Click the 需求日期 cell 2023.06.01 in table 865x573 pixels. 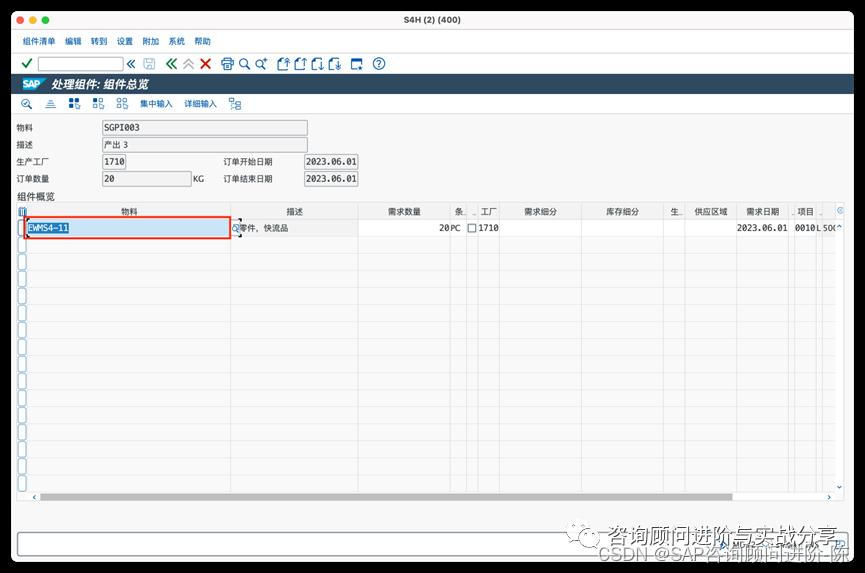pos(762,228)
